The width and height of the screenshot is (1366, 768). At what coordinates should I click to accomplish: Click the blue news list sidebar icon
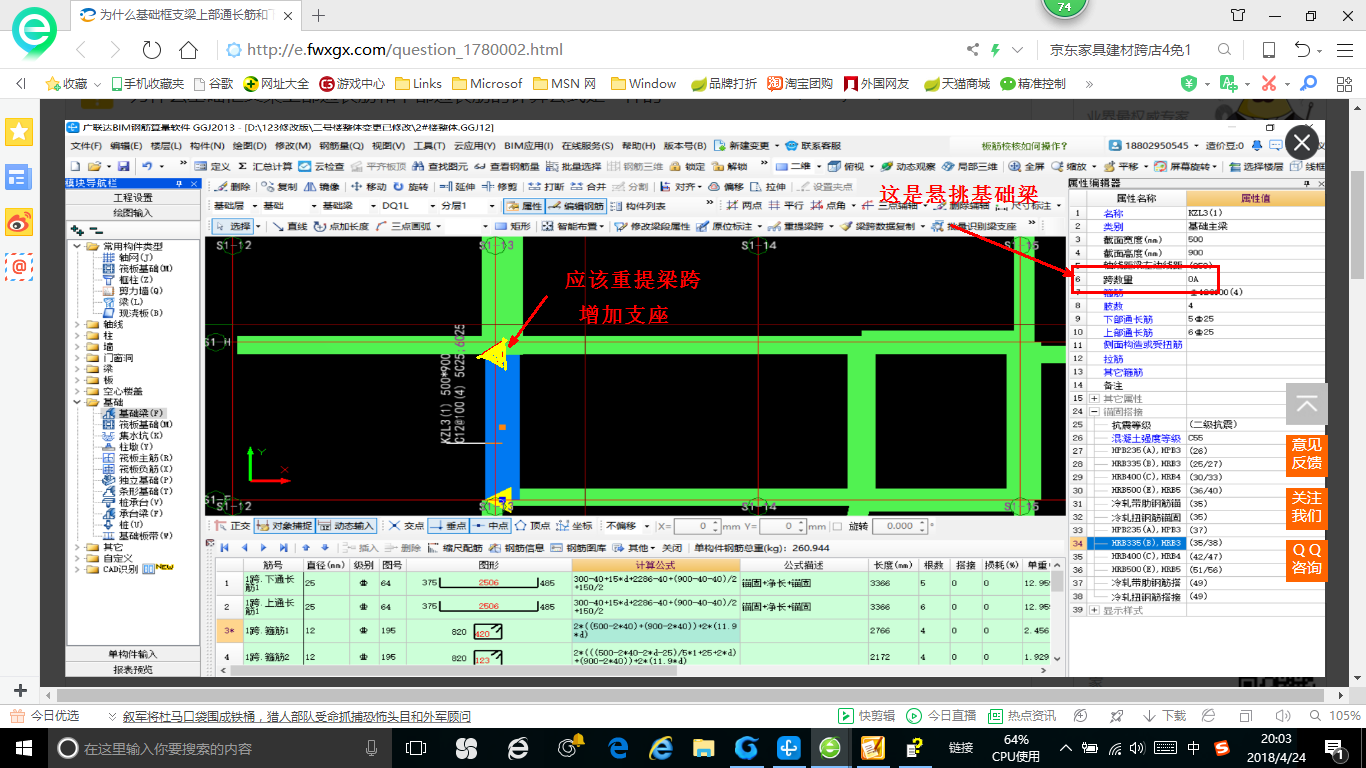[x=18, y=178]
